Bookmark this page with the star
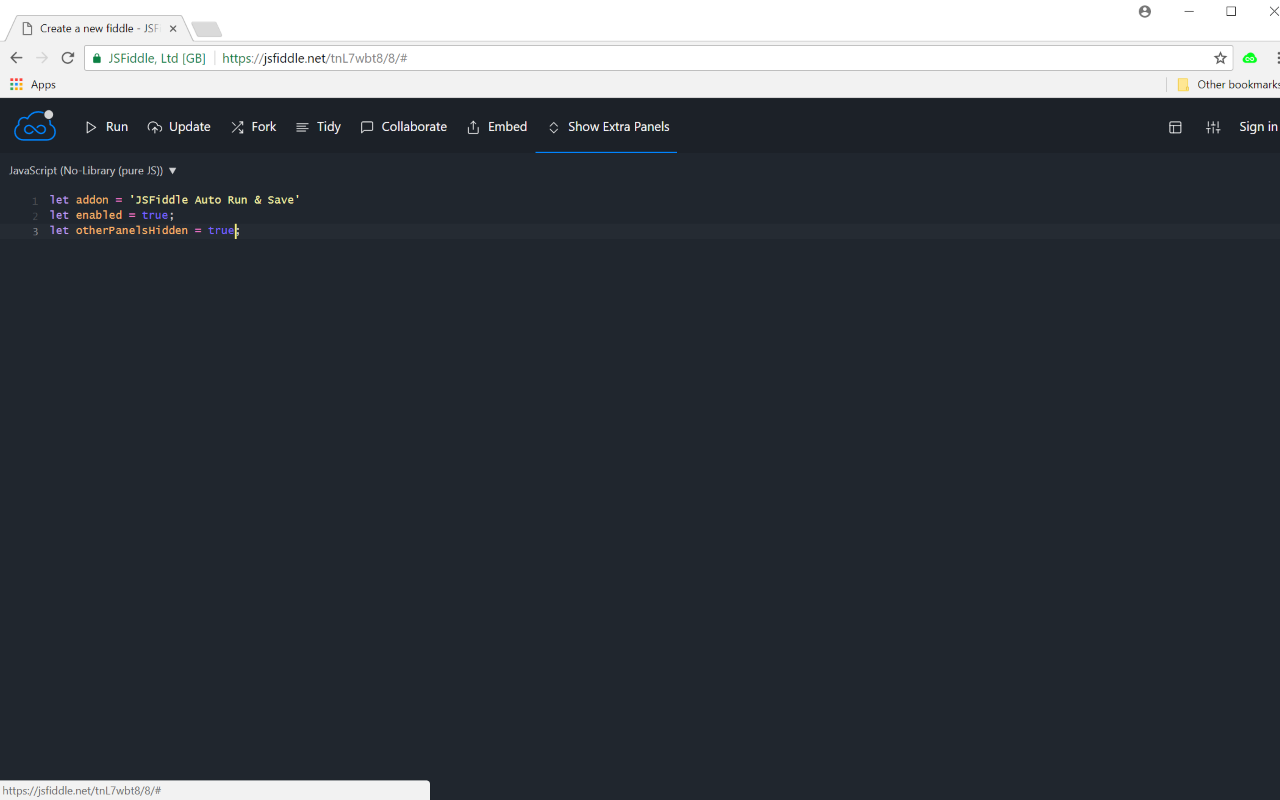Image resolution: width=1280 pixels, height=800 pixels. tap(1220, 58)
